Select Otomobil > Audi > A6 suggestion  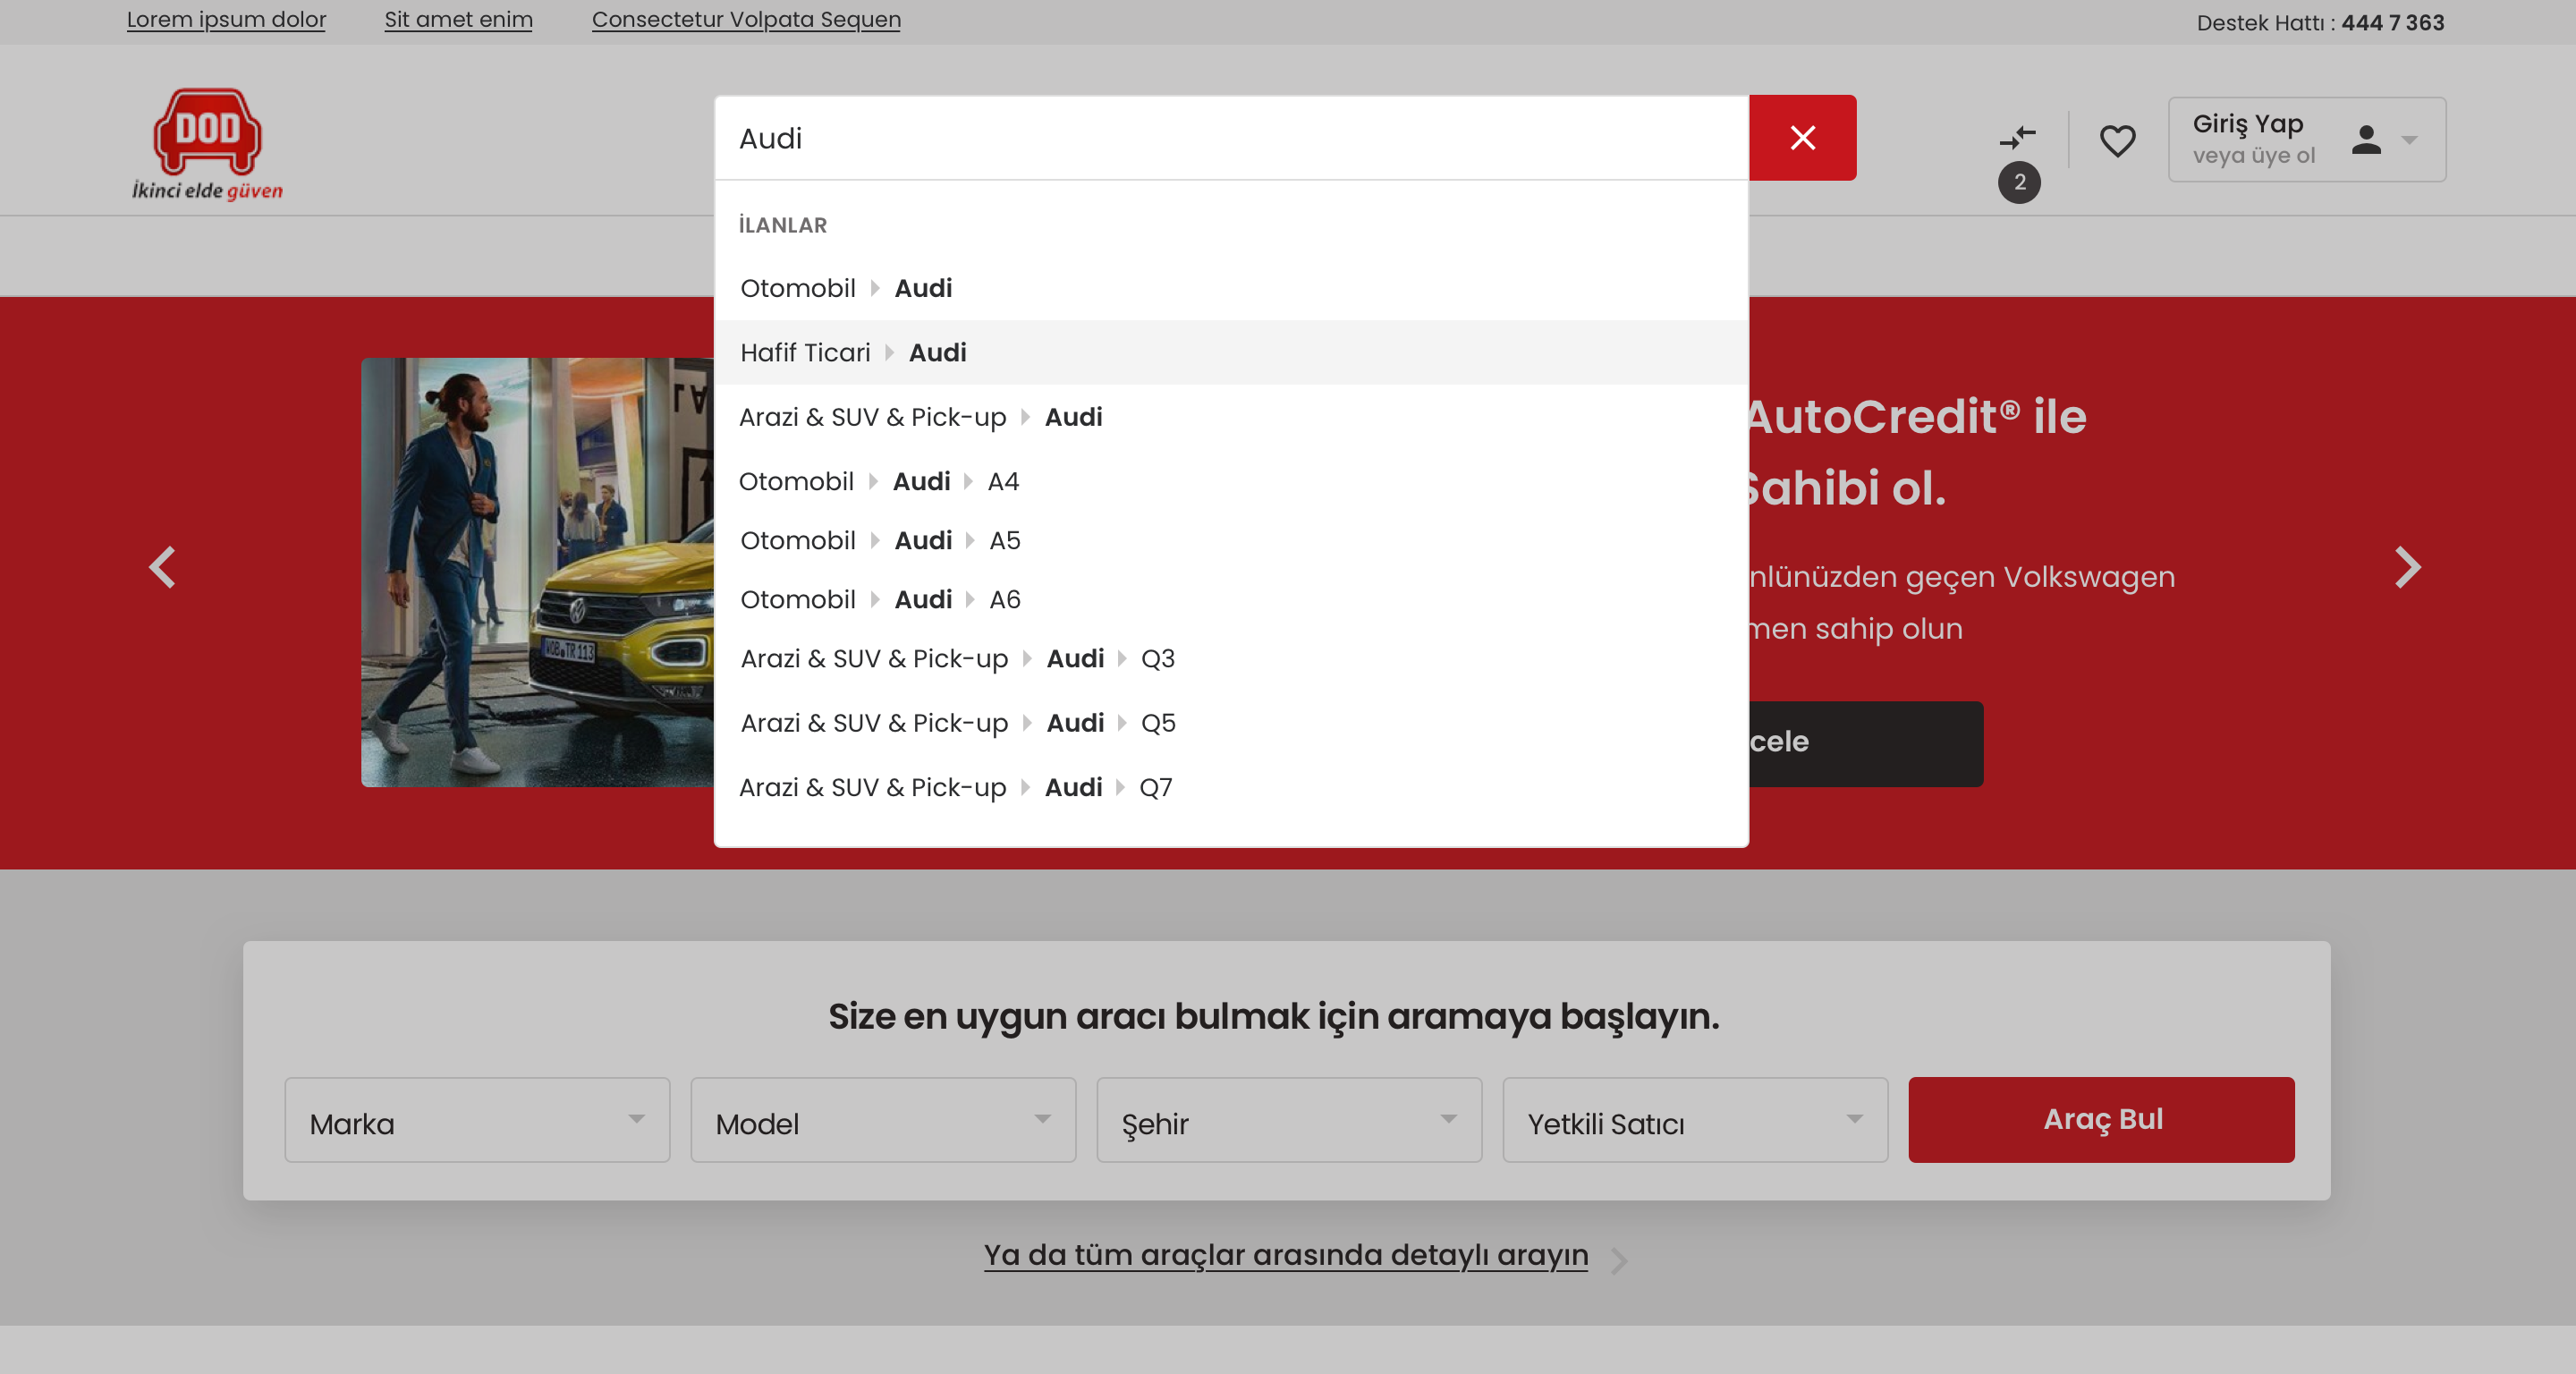coord(1232,599)
